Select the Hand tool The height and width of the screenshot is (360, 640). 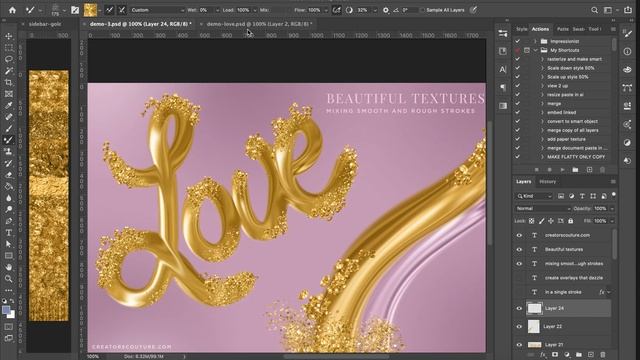(9, 267)
